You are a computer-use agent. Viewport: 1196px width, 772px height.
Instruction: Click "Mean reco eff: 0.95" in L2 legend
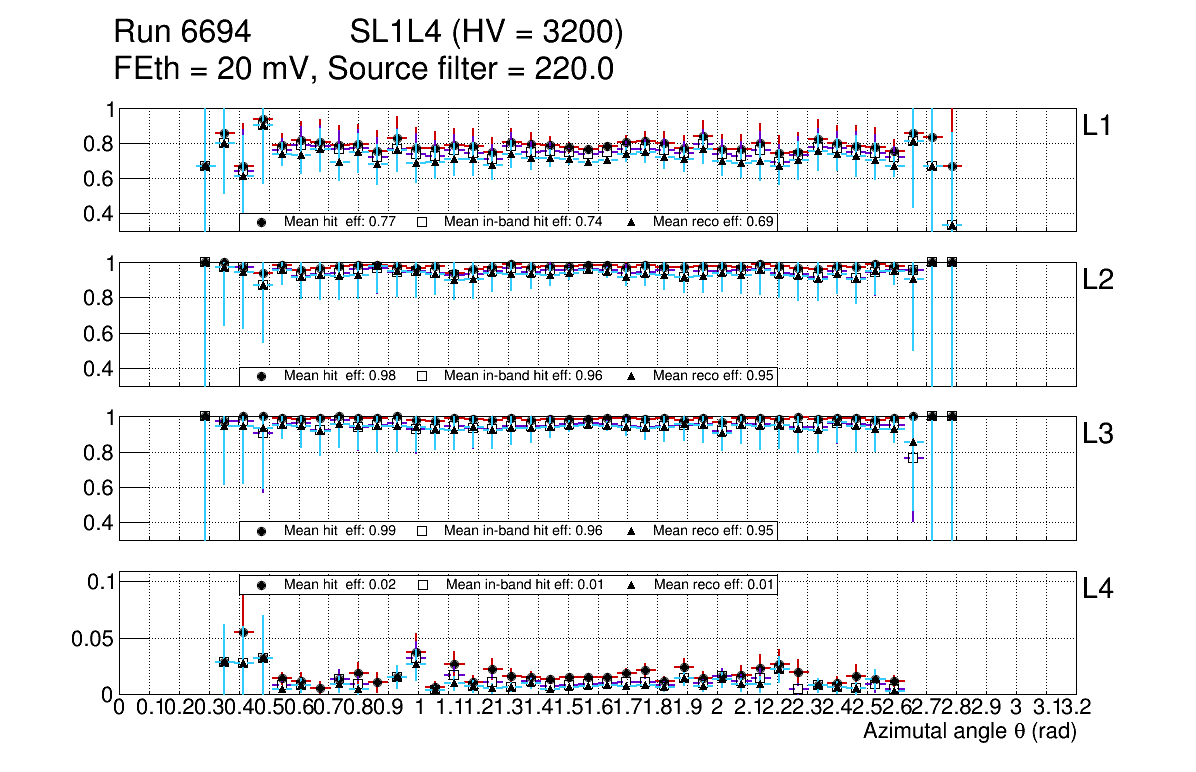point(710,376)
